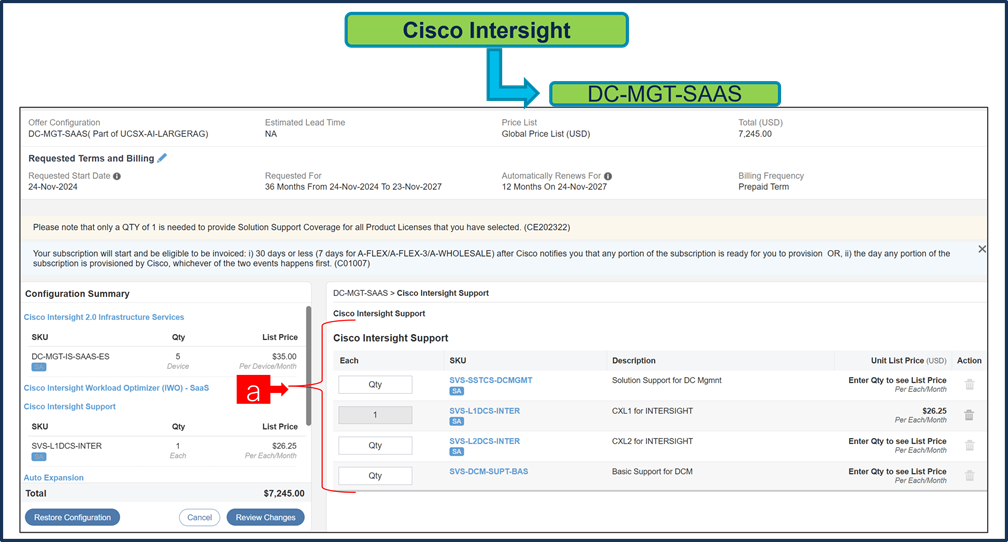This screenshot has height=542, width=1008.
Task: Click $26.25 price in support table
Action: point(934,411)
